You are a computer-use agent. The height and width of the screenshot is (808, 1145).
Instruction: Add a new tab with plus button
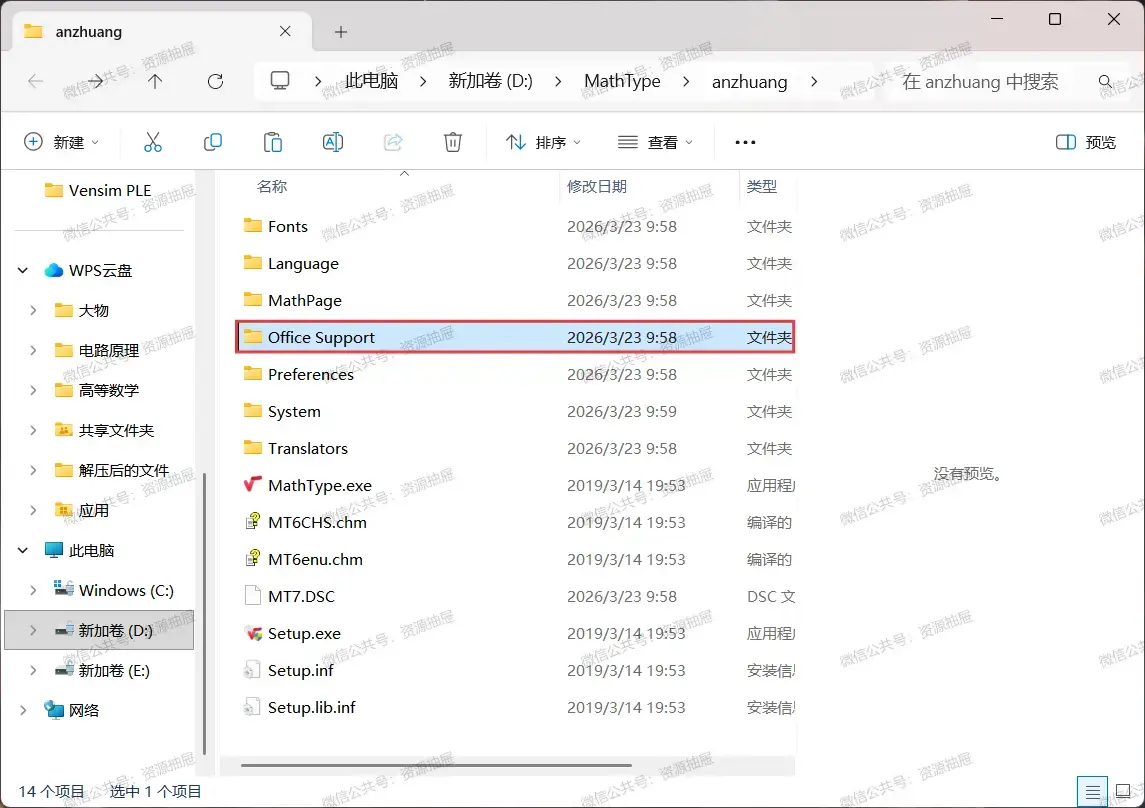pos(340,31)
